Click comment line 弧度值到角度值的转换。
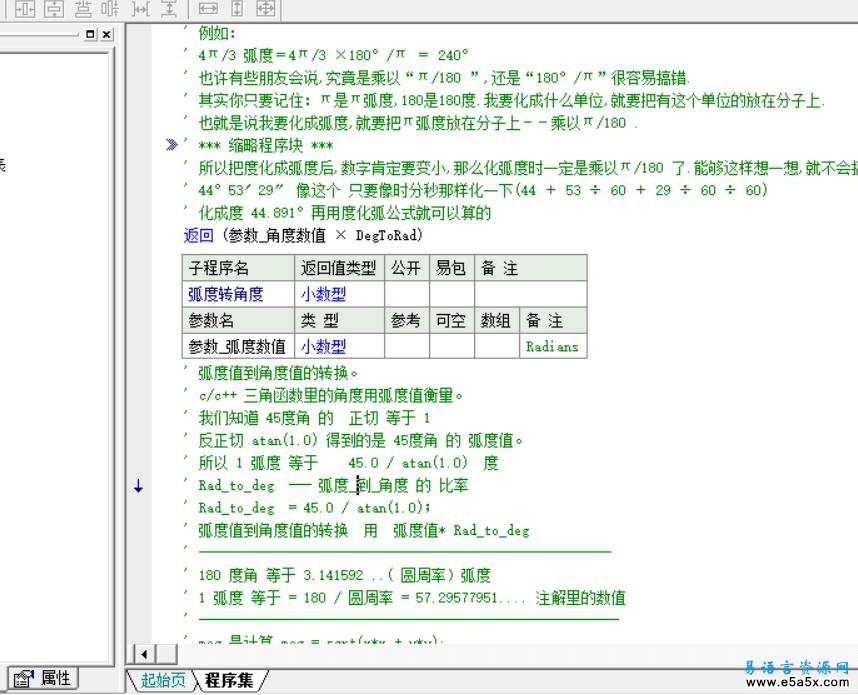The image size is (858, 695). (278, 373)
